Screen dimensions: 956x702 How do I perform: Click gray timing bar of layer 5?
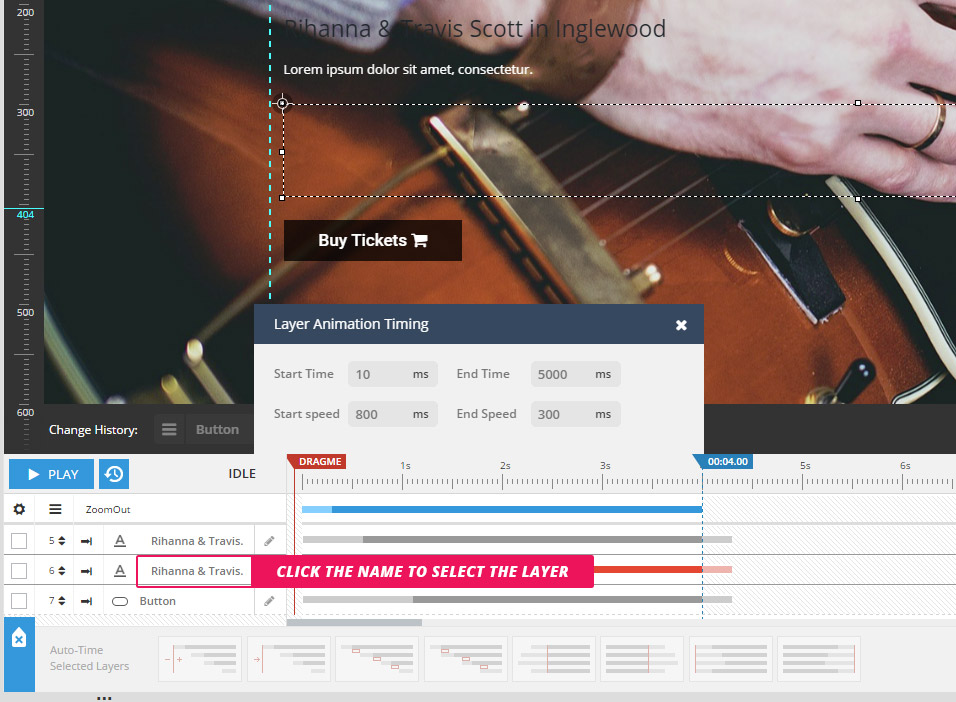point(517,539)
